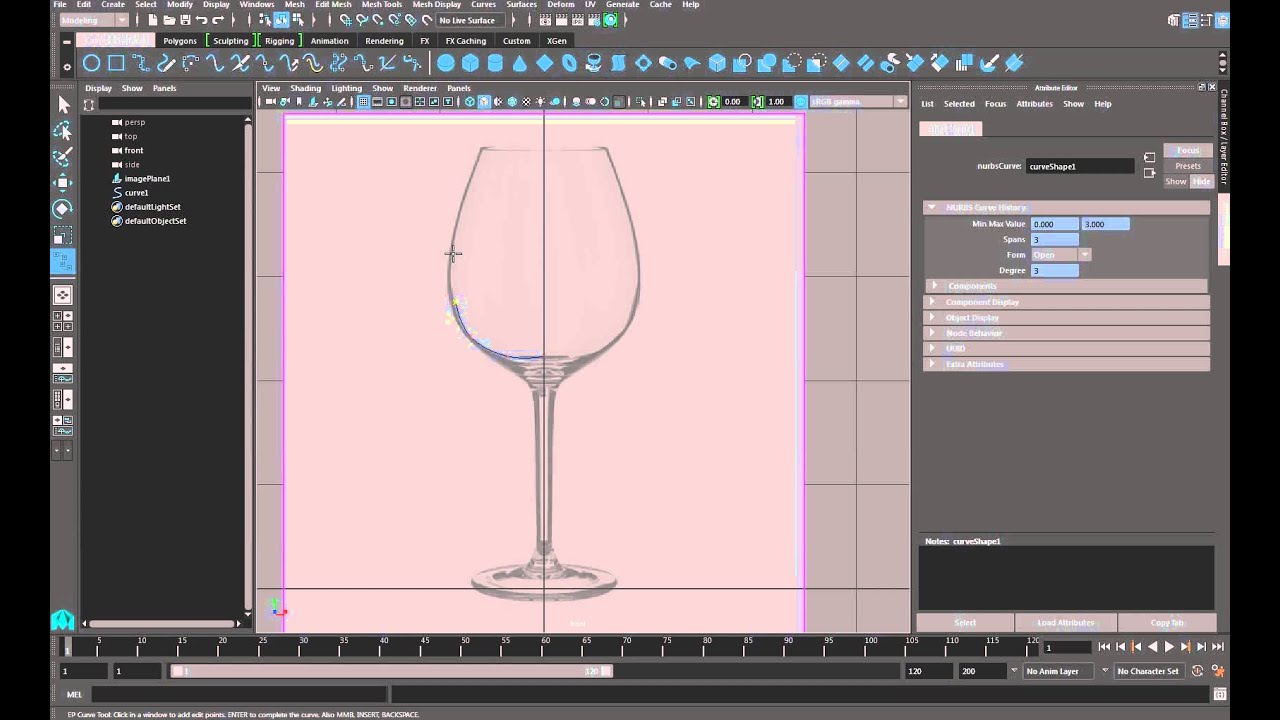
Task: Toggle Snap to grids in the status line
Action: coord(346,20)
